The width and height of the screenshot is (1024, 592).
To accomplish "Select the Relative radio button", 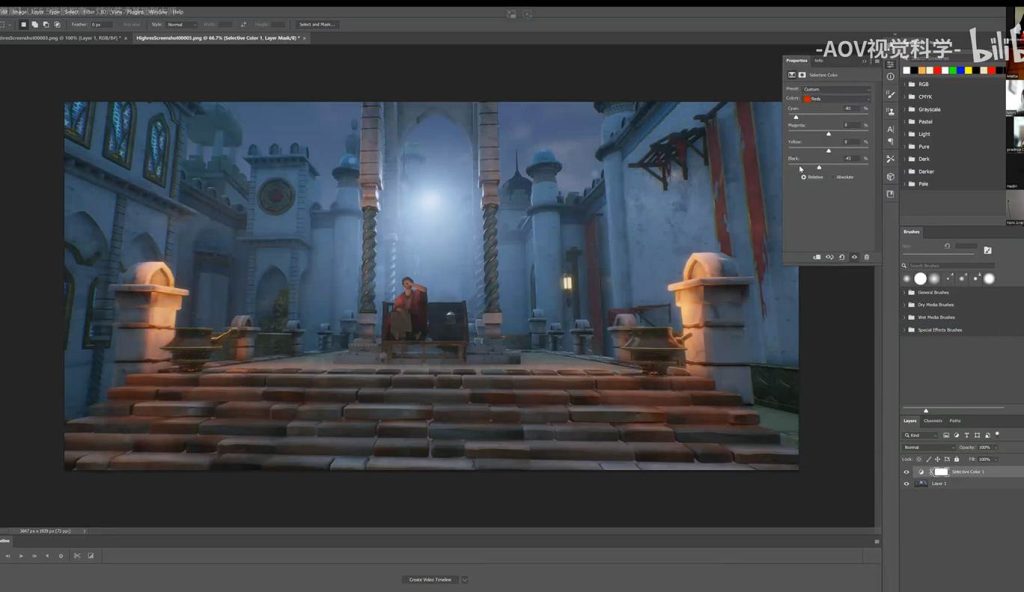I will pos(803,177).
